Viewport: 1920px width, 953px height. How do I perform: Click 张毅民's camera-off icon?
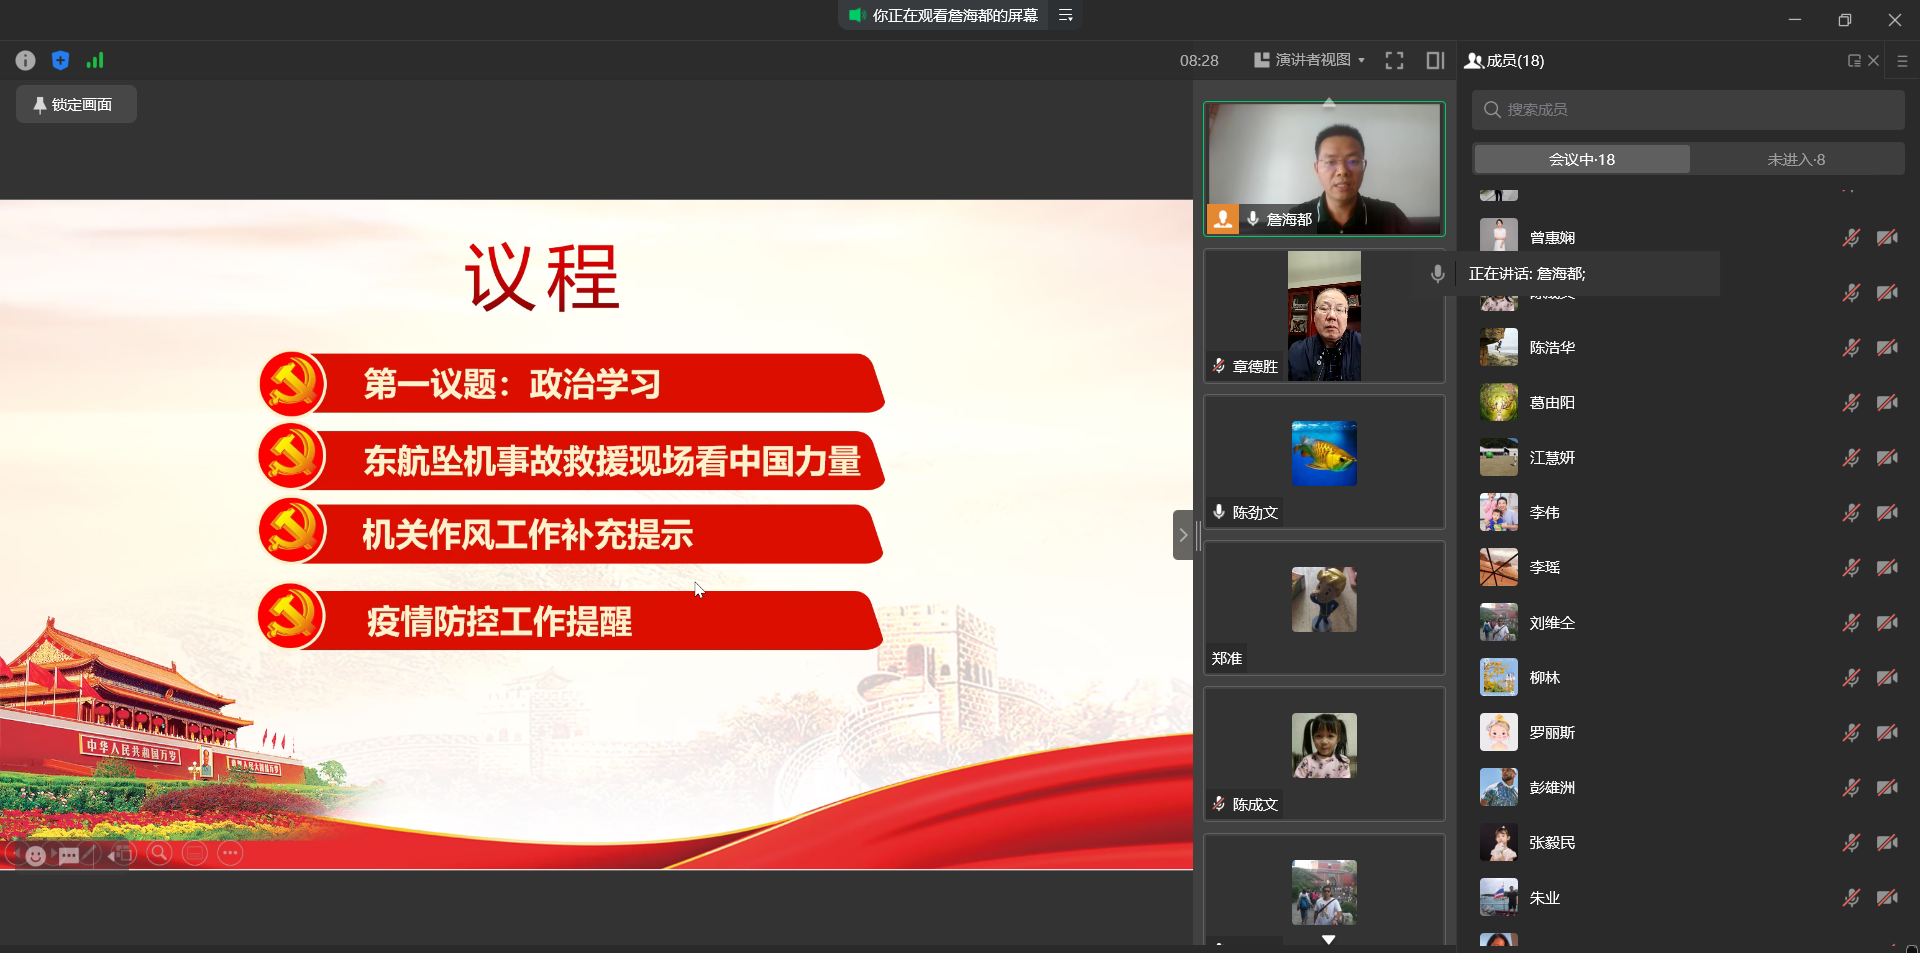(1887, 843)
